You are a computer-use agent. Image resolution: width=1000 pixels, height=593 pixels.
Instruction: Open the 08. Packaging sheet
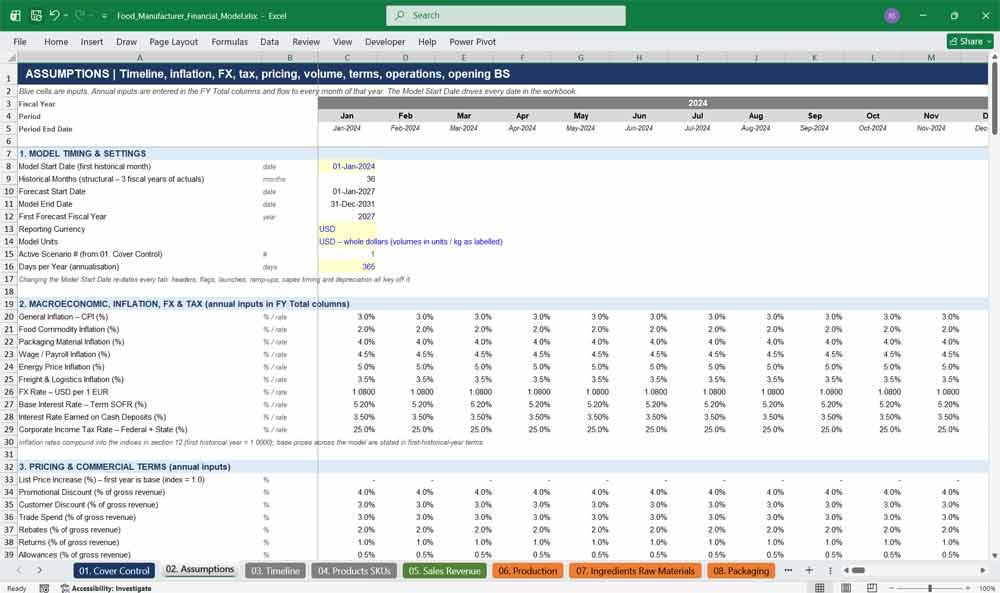[741, 571]
